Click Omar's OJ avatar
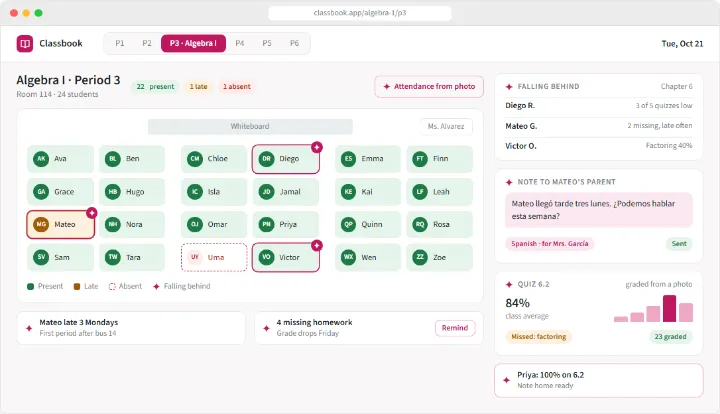Image resolution: width=720 pixels, height=414 pixels. [195, 224]
